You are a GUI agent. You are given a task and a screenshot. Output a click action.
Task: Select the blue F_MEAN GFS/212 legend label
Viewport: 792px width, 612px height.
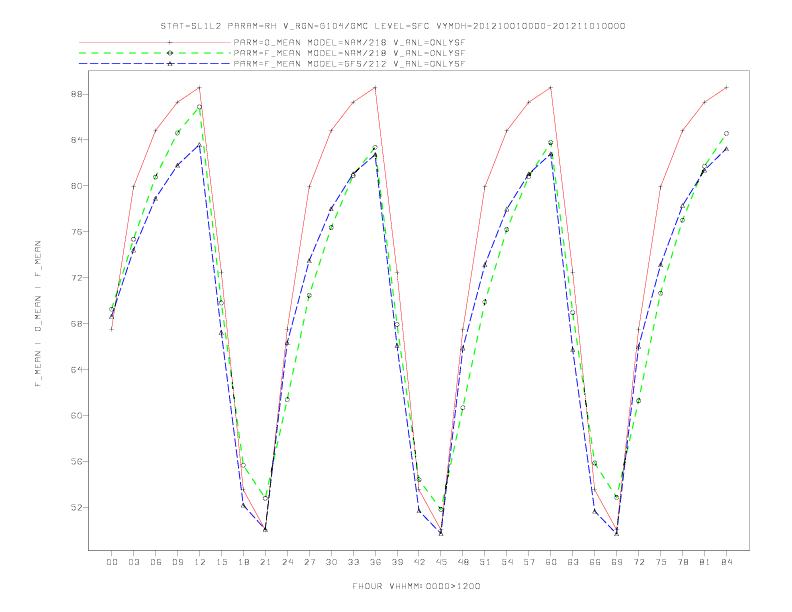349,64
